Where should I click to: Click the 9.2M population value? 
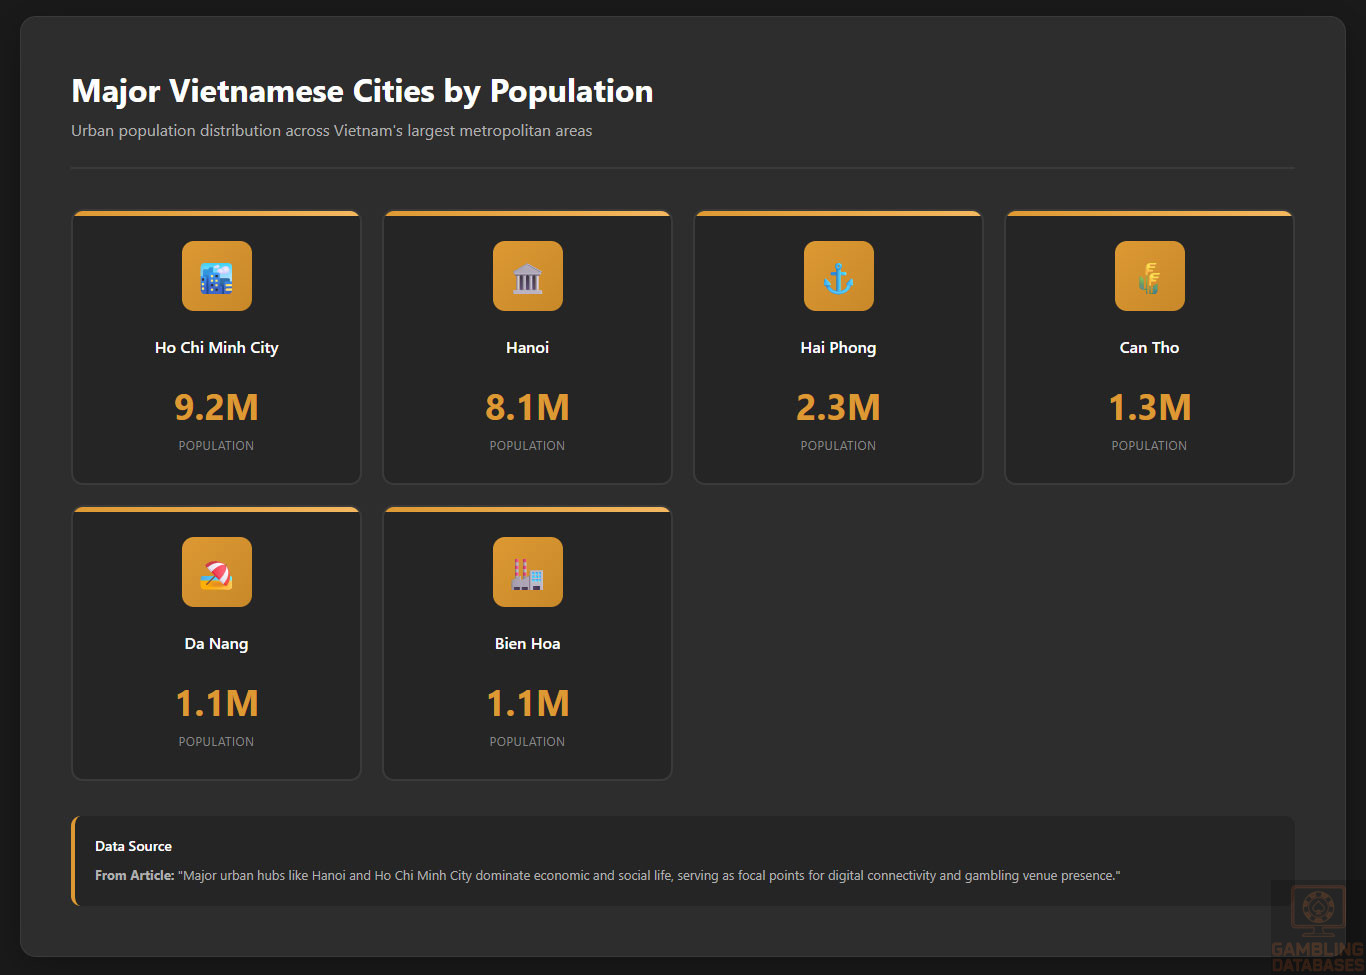[x=216, y=407]
